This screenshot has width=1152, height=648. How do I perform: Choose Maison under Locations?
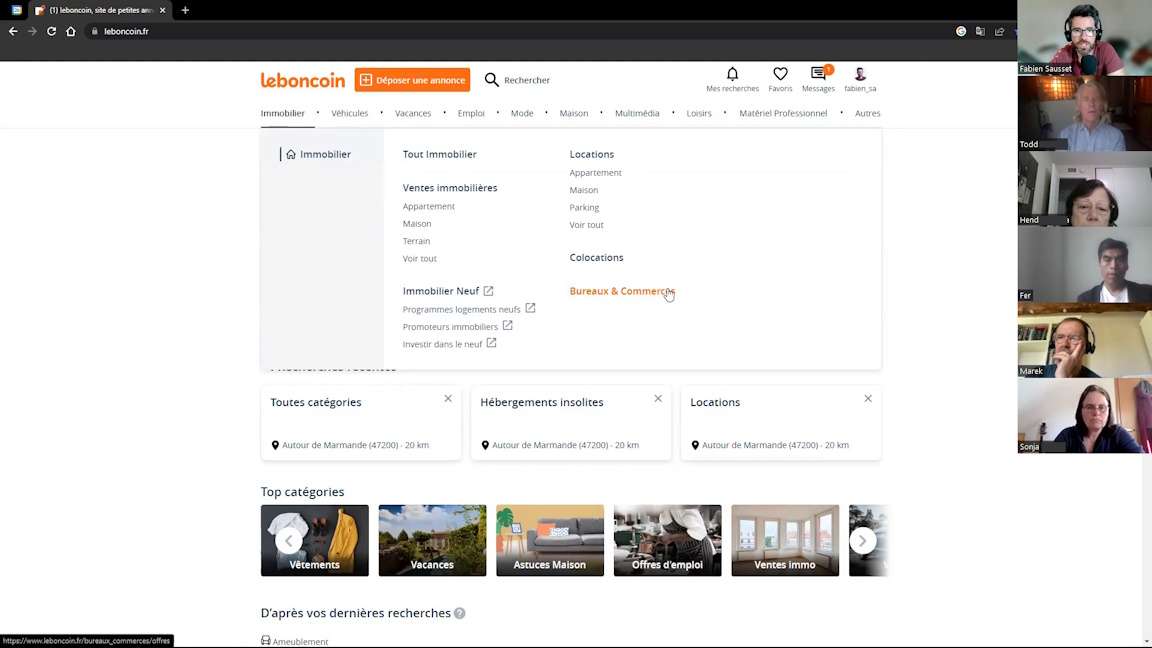tap(583, 190)
